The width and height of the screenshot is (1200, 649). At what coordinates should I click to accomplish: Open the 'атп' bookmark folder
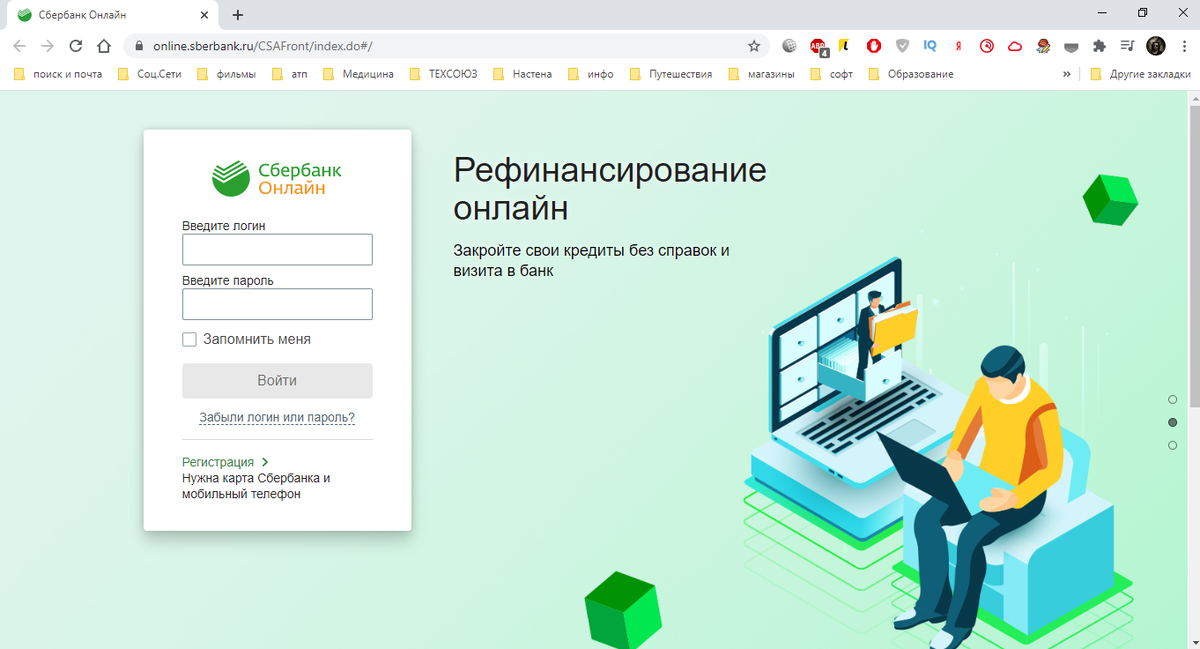coord(290,74)
